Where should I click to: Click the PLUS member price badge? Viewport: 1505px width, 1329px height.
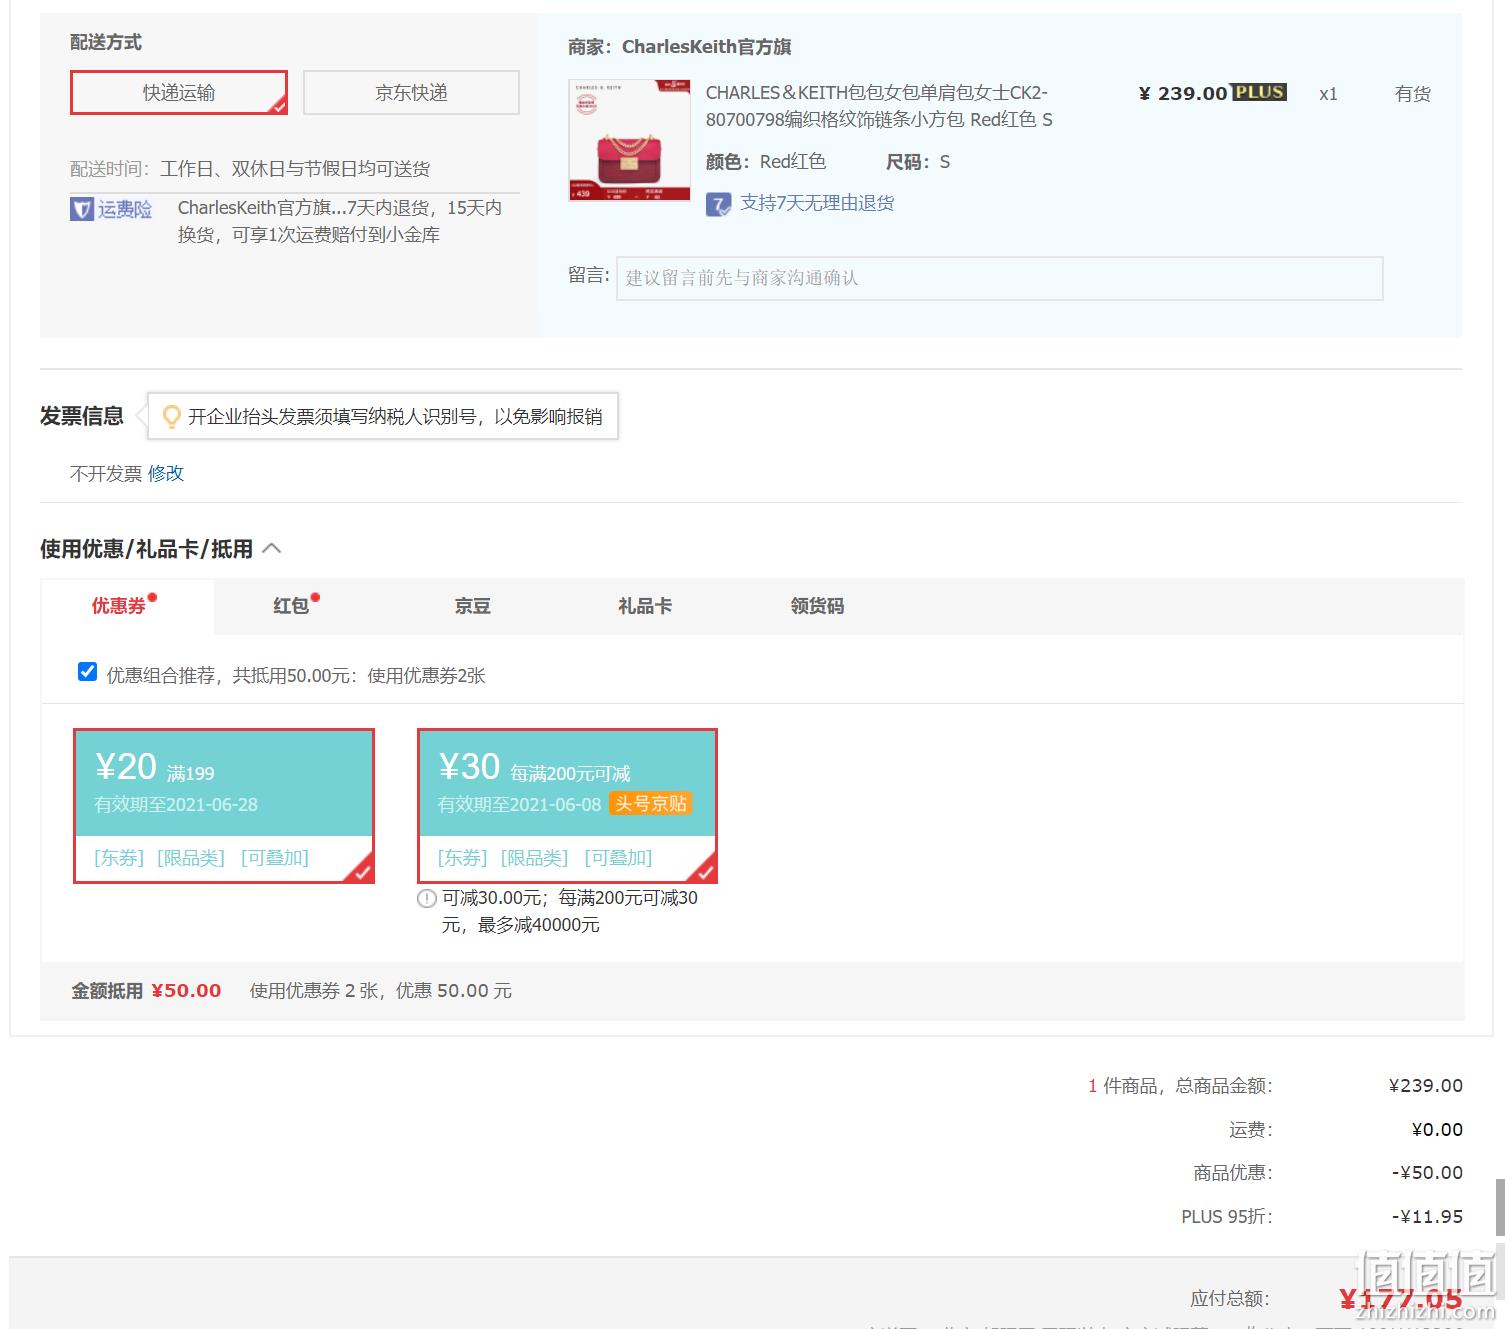1259,92
